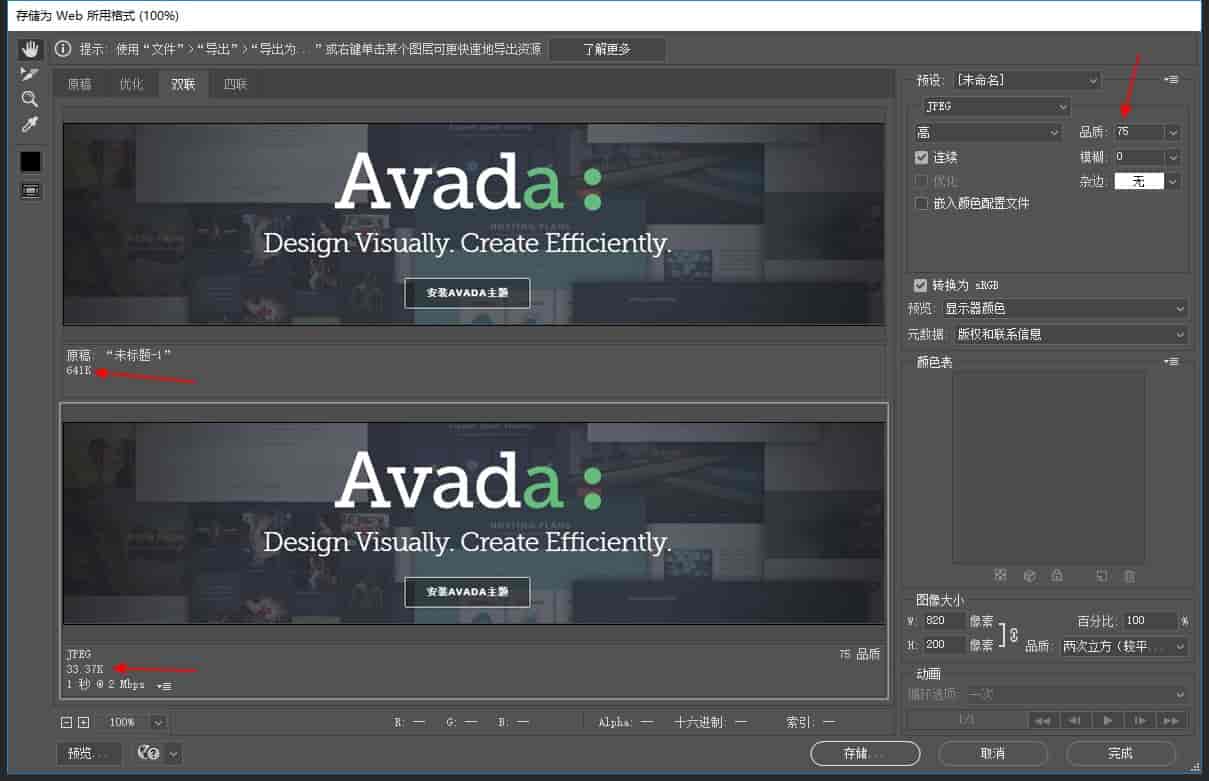Switch to the 原稿 tab
Screen dimensions: 1209x781
point(79,84)
